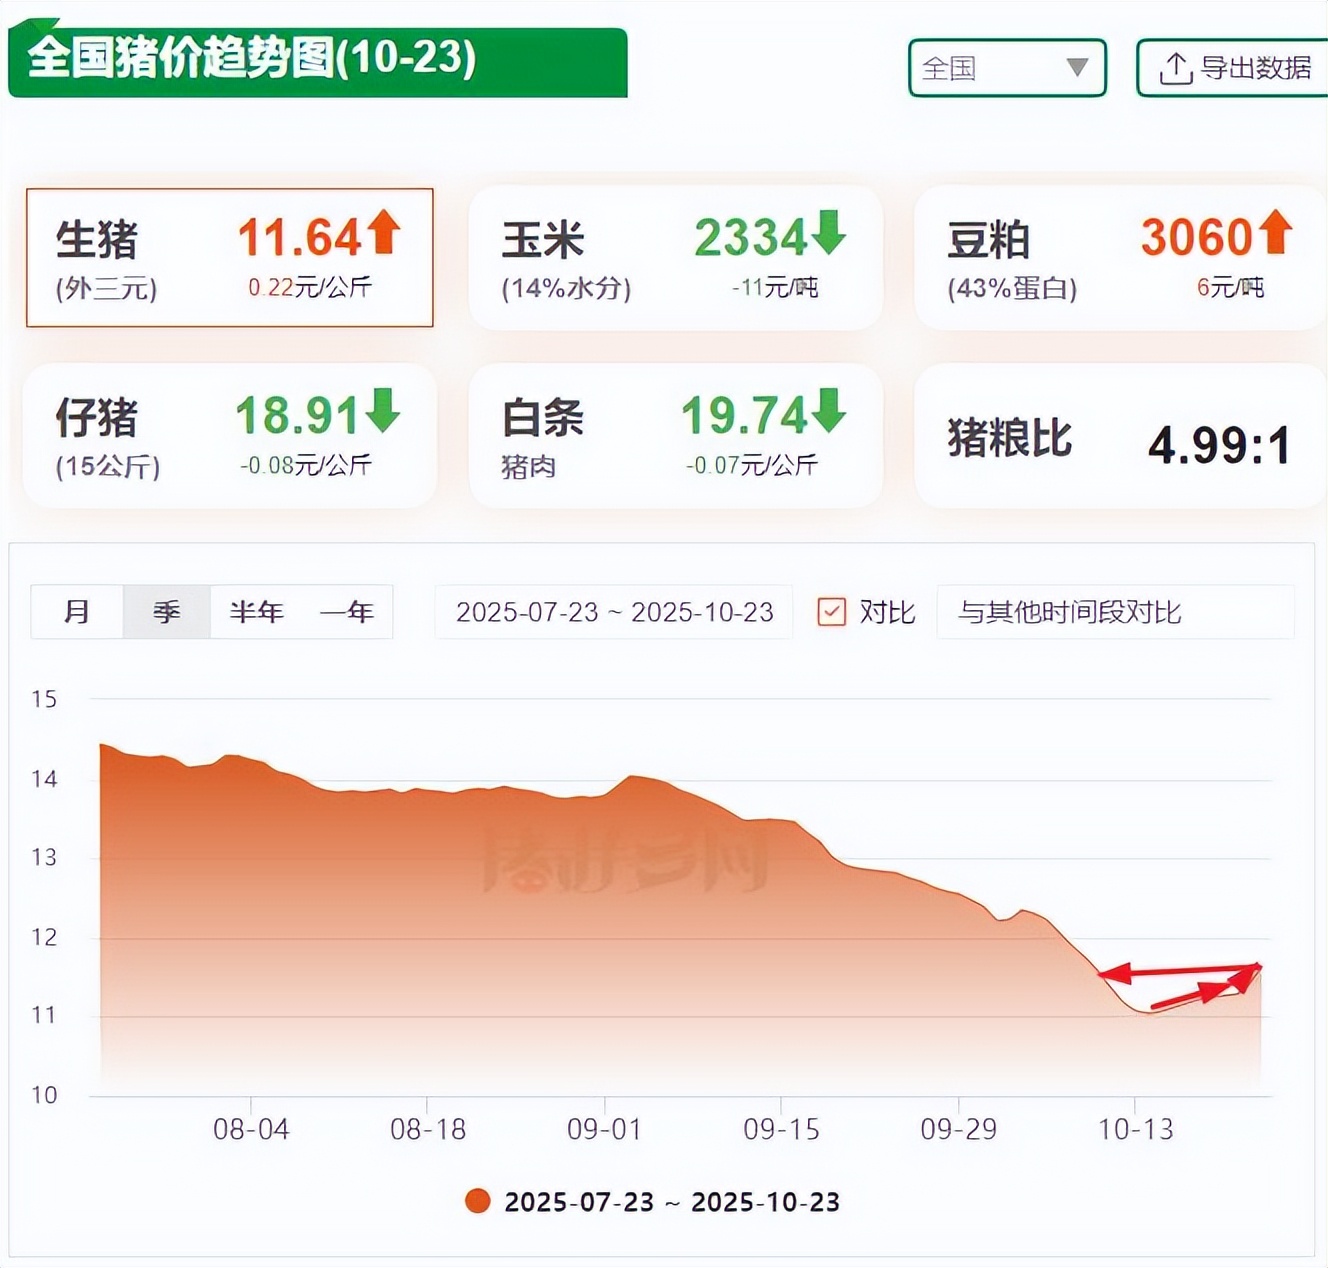This screenshot has width=1328, height=1268.
Task: Click the green down arrow beside 18.91
Action: coord(383,410)
